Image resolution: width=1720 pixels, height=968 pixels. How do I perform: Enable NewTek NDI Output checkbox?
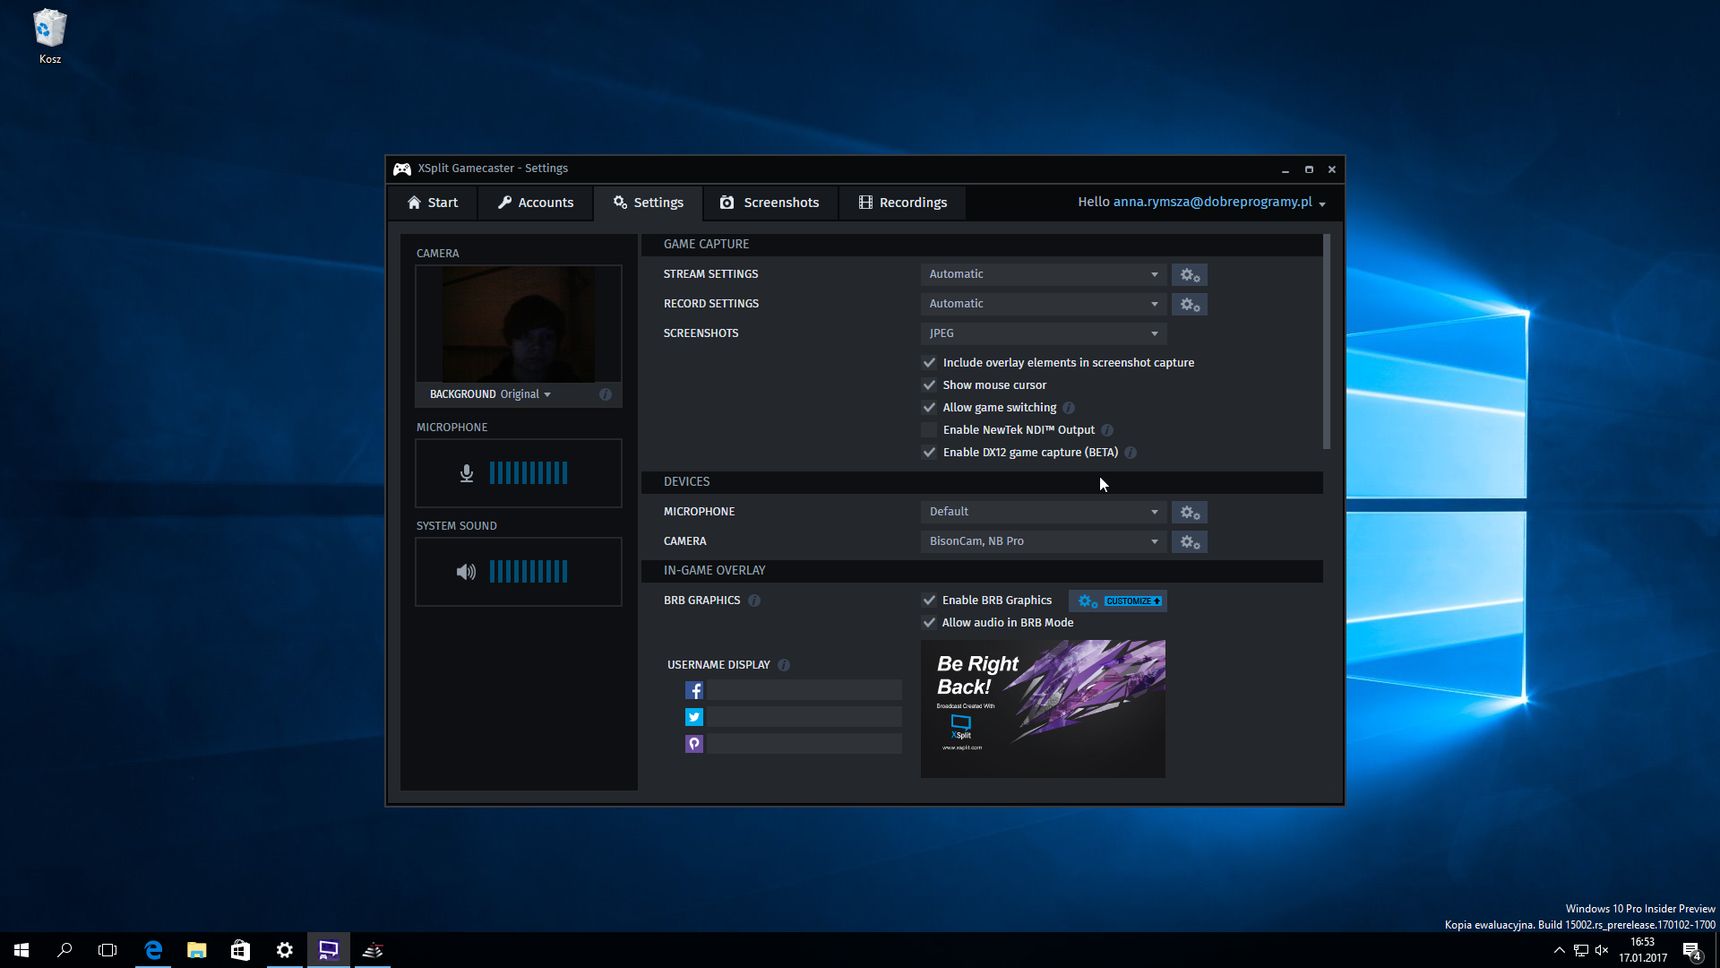[929, 430]
